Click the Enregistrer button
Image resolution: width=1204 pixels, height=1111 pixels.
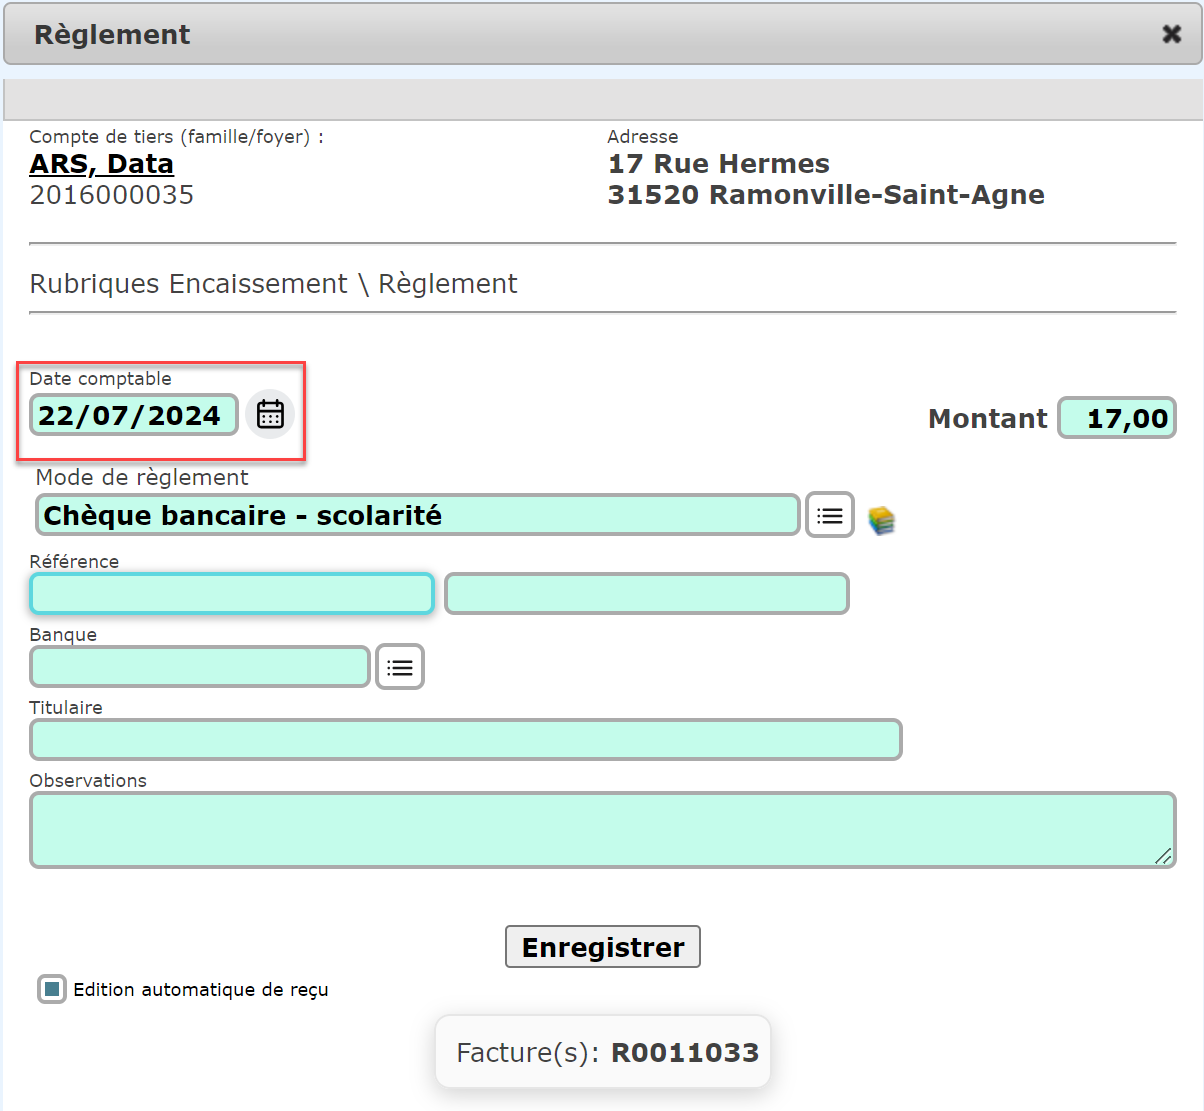[x=603, y=947]
